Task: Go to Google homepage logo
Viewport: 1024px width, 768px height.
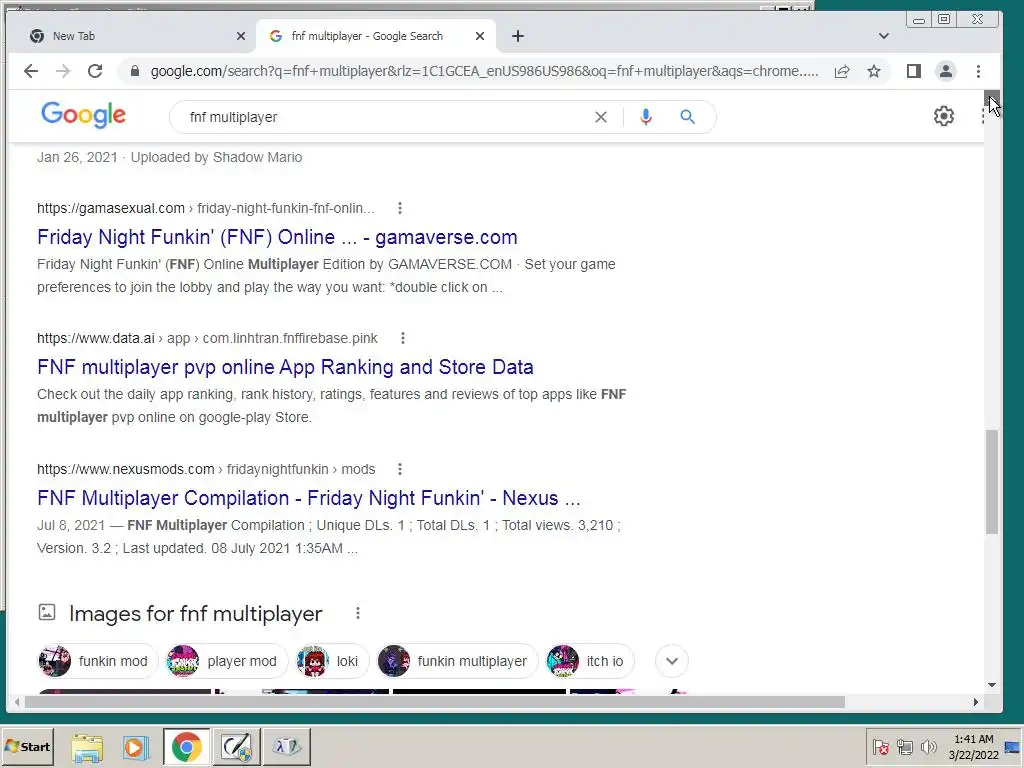Action: pos(83,115)
